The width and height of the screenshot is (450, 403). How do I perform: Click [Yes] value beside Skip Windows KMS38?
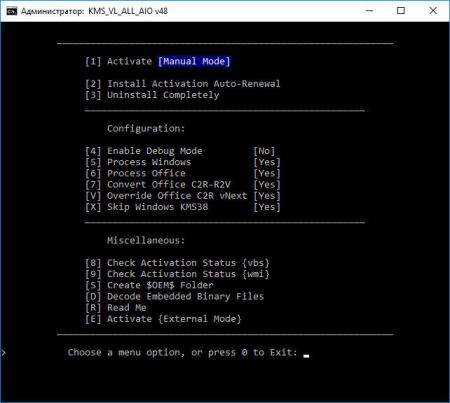click(267, 207)
